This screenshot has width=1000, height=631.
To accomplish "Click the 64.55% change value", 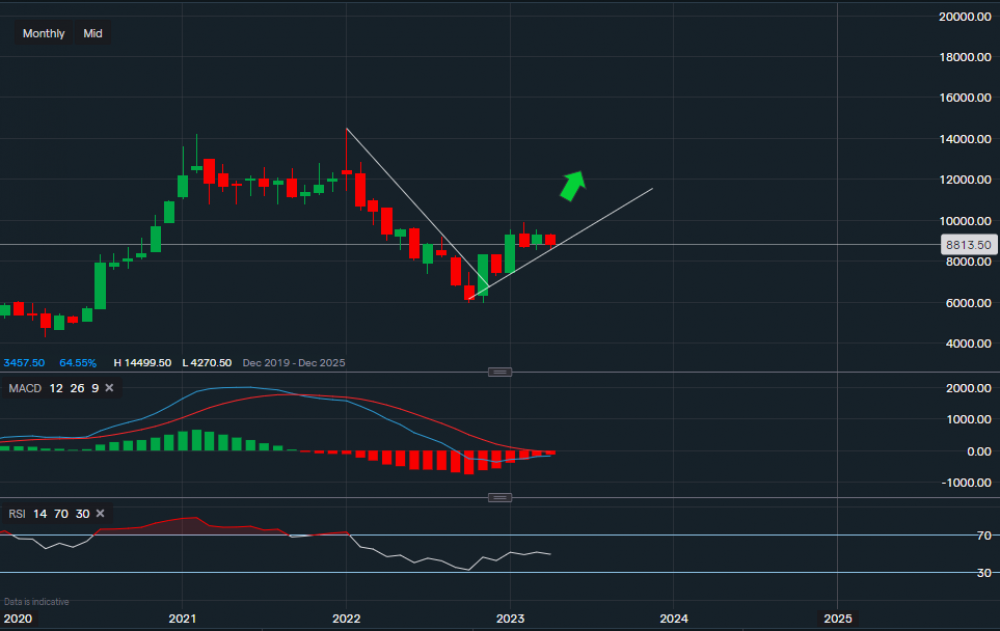I will coord(78,363).
